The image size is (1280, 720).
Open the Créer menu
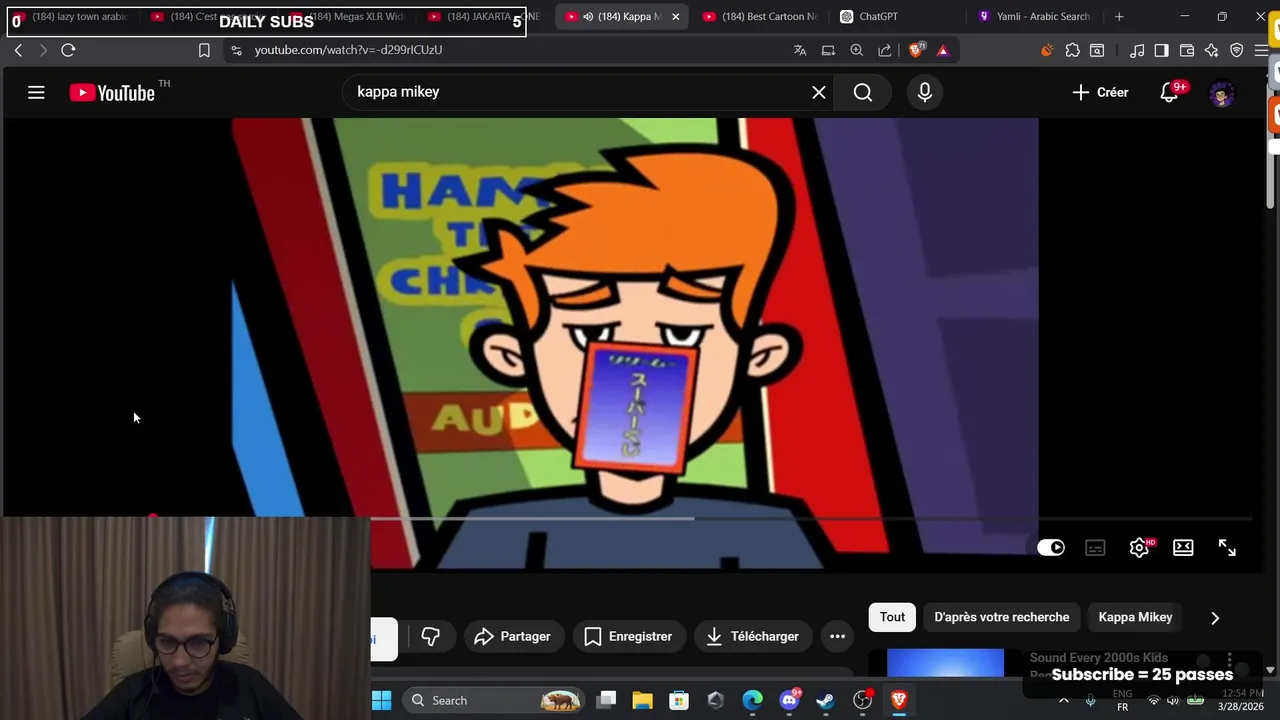tap(1100, 92)
